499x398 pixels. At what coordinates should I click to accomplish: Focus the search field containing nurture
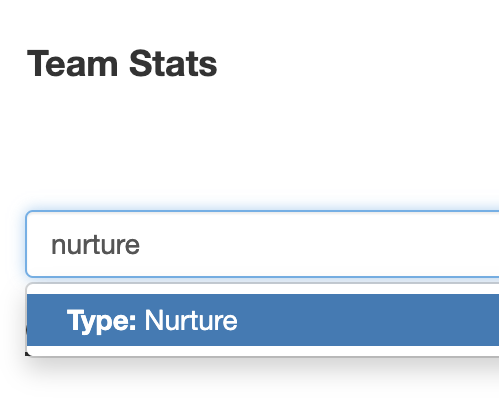pyautogui.click(x=263, y=244)
